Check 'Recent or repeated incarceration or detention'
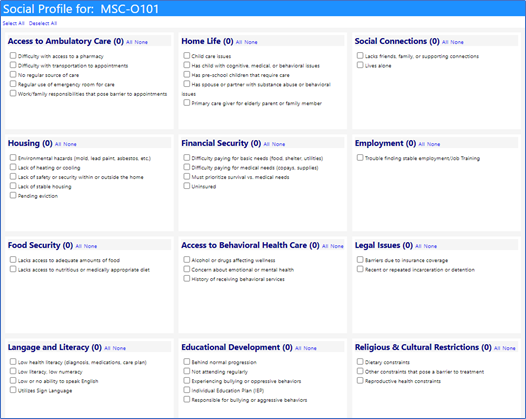This screenshot has width=526, height=419. pos(360,269)
